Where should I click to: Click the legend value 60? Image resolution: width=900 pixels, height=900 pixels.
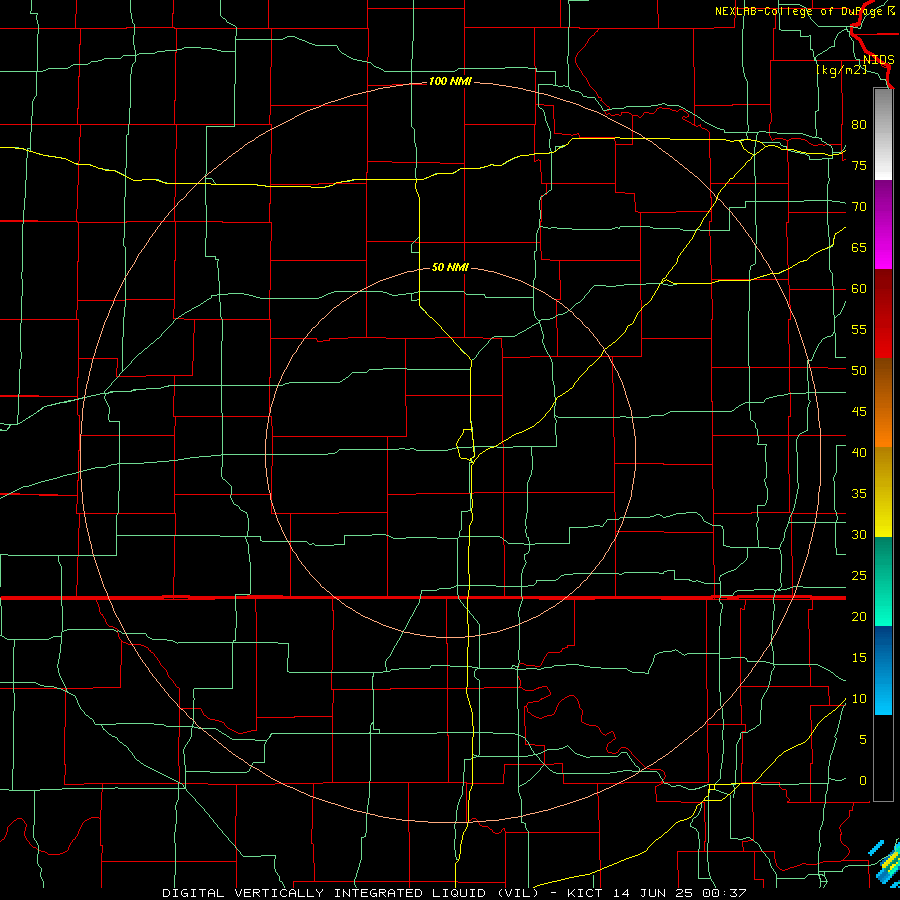point(859,289)
